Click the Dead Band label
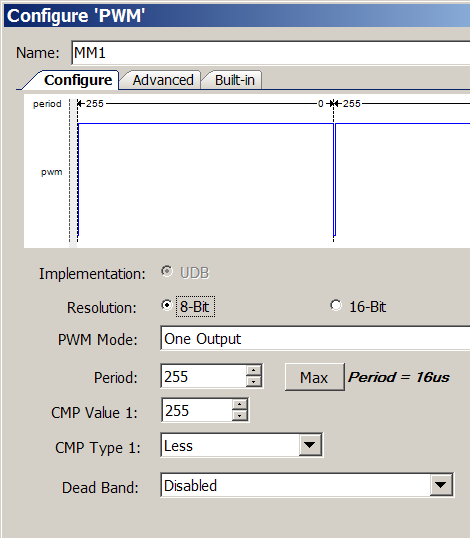The height and width of the screenshot is (538, 470). tap(100, 487)
